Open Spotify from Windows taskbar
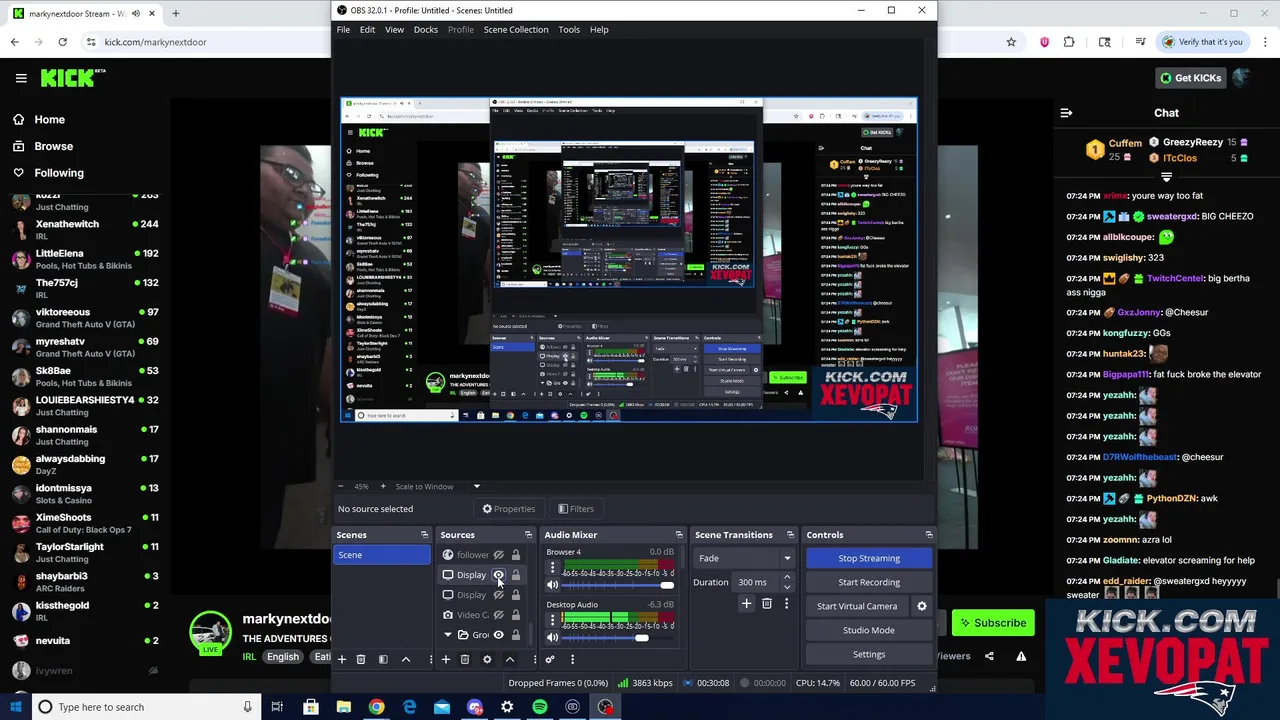Screen dimensions: 1280x720 (x=540, y=707)
